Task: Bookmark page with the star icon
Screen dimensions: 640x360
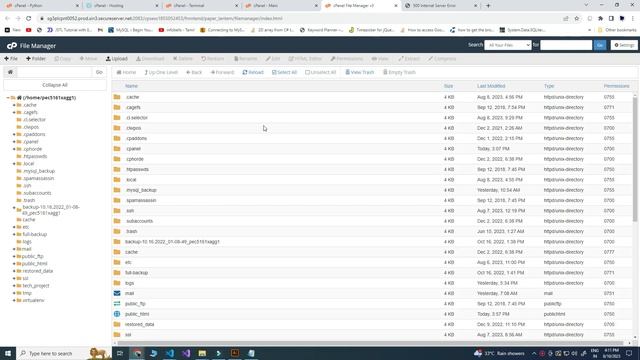Action: 577,18
